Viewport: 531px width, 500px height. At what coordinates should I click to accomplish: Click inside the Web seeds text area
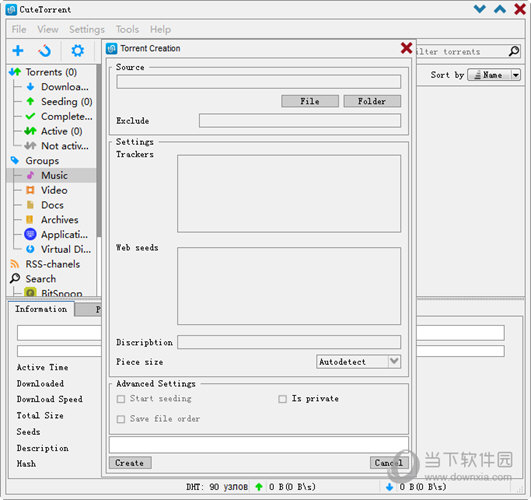289,286
